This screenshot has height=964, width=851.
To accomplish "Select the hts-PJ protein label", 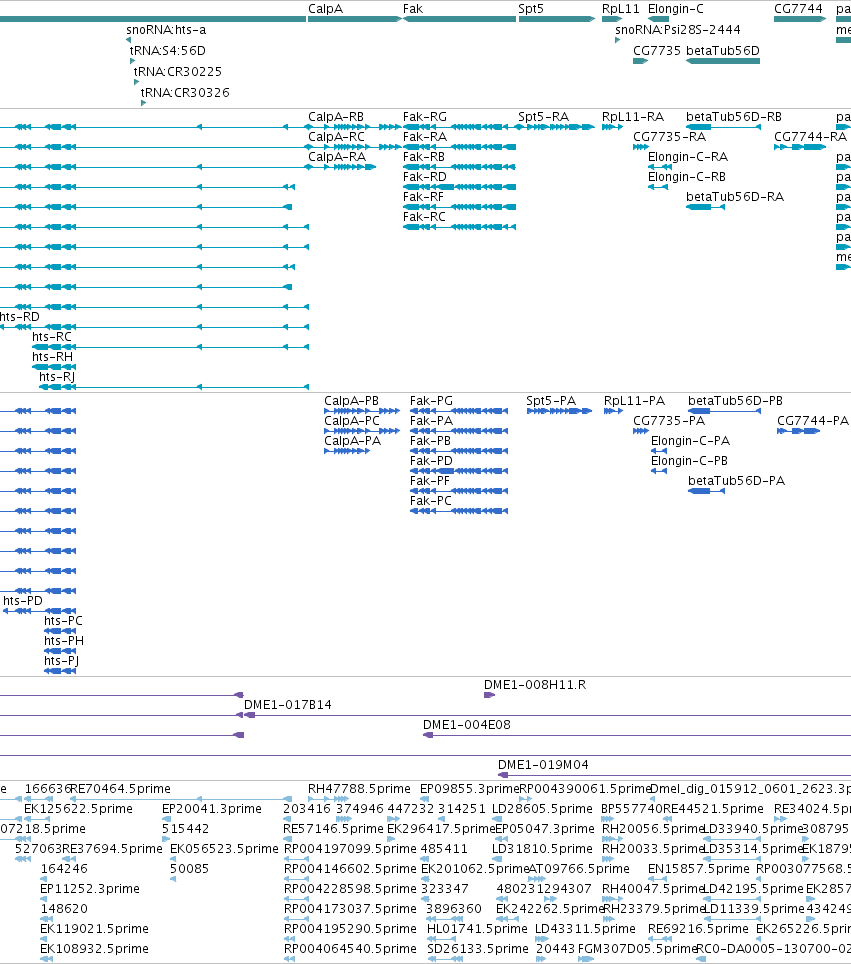I will click(x=61, y=661).
